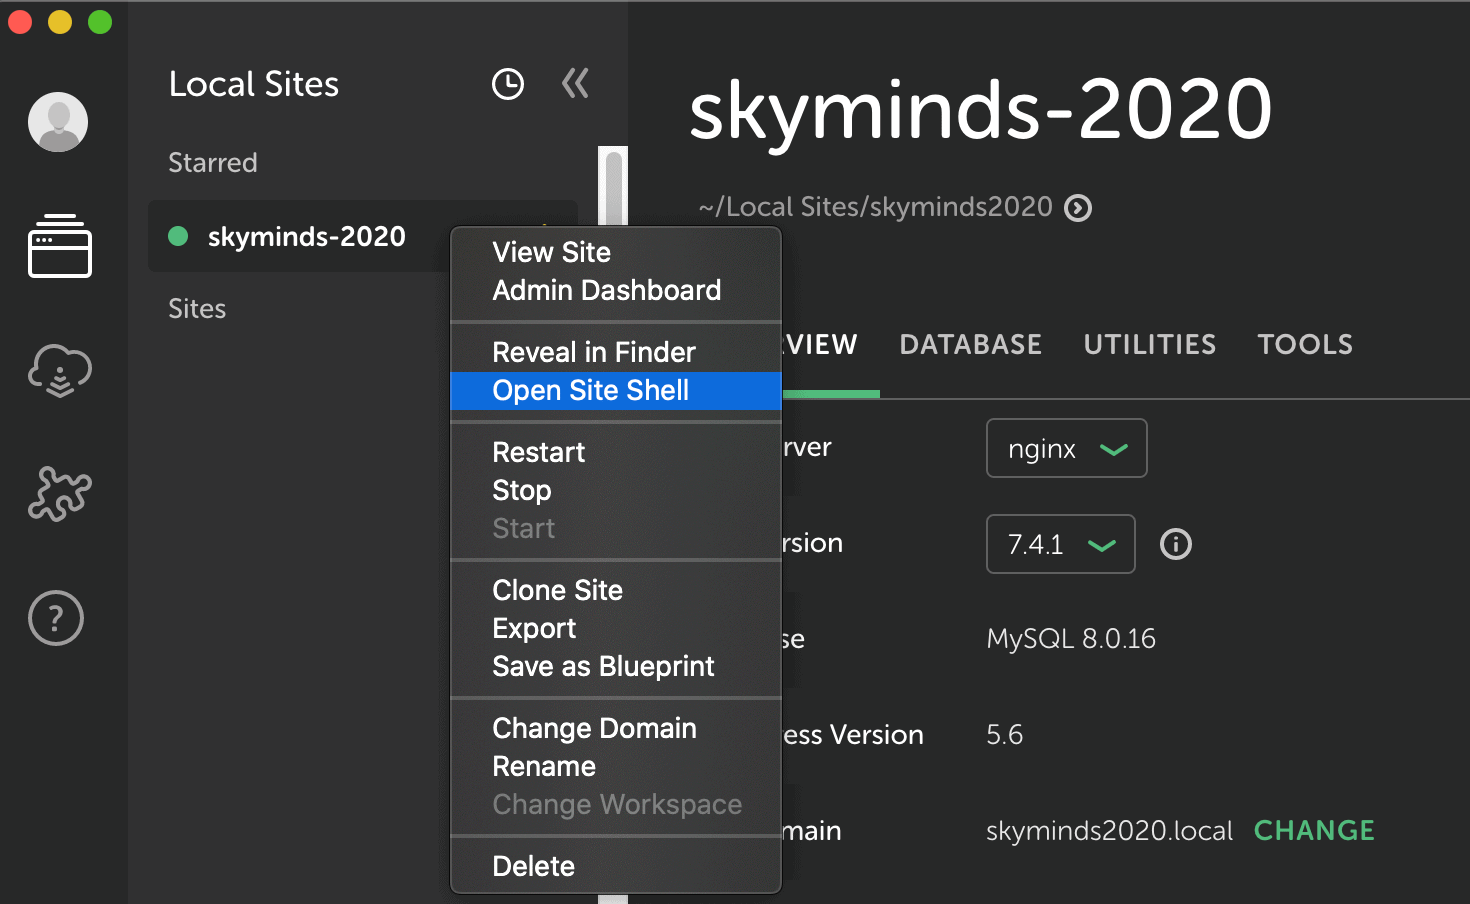Collapse the sidebar with the double chevron
This screenshot has height=904, width=1470.
tap(575, 84)
